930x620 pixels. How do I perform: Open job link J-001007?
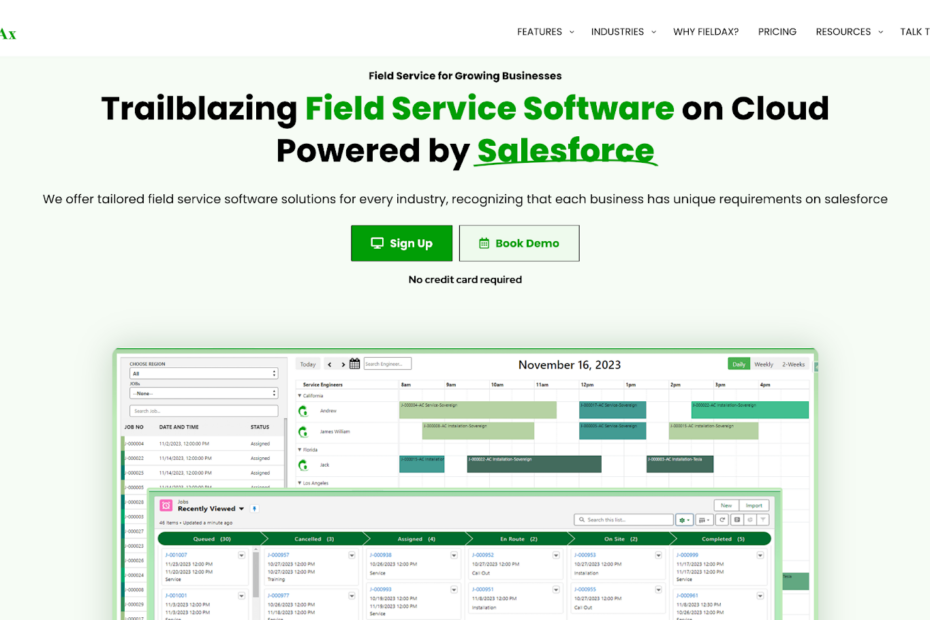176,555
